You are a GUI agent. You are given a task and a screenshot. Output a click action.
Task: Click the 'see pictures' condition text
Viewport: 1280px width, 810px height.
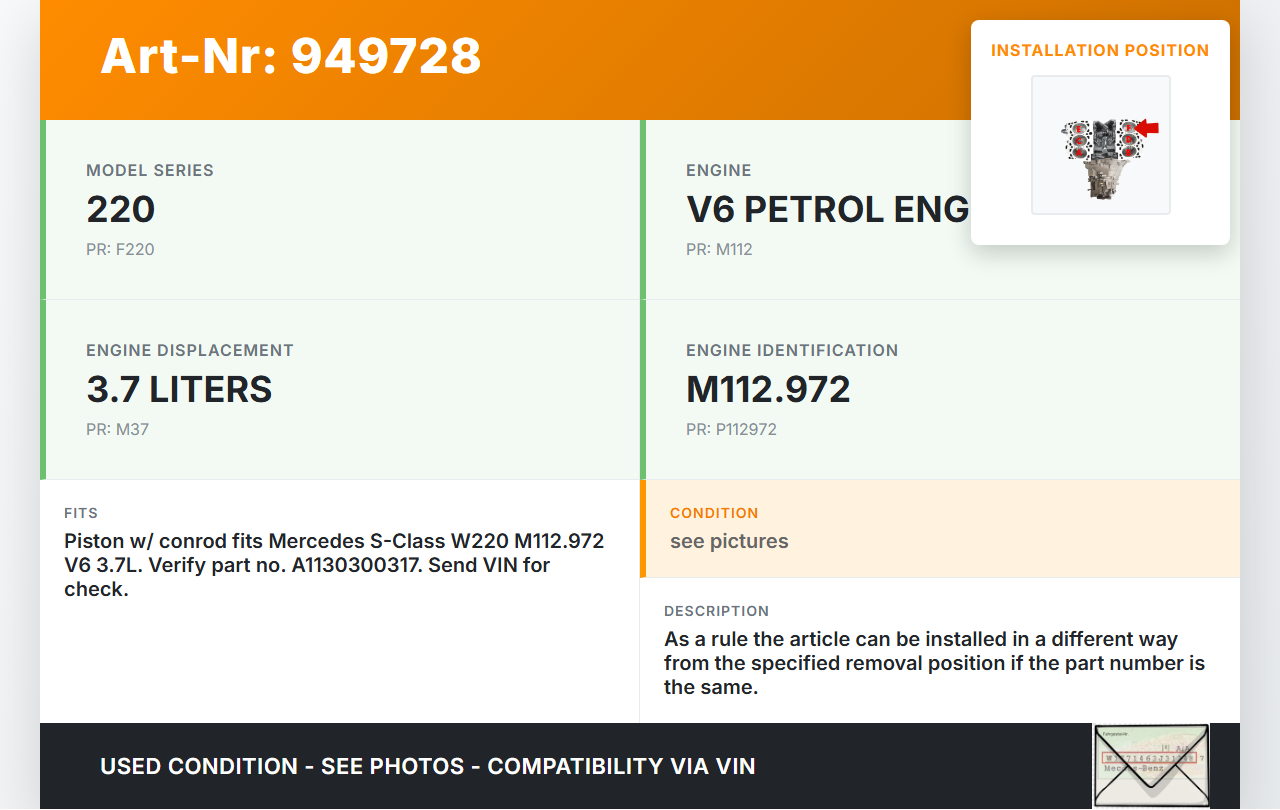point(729,541)
